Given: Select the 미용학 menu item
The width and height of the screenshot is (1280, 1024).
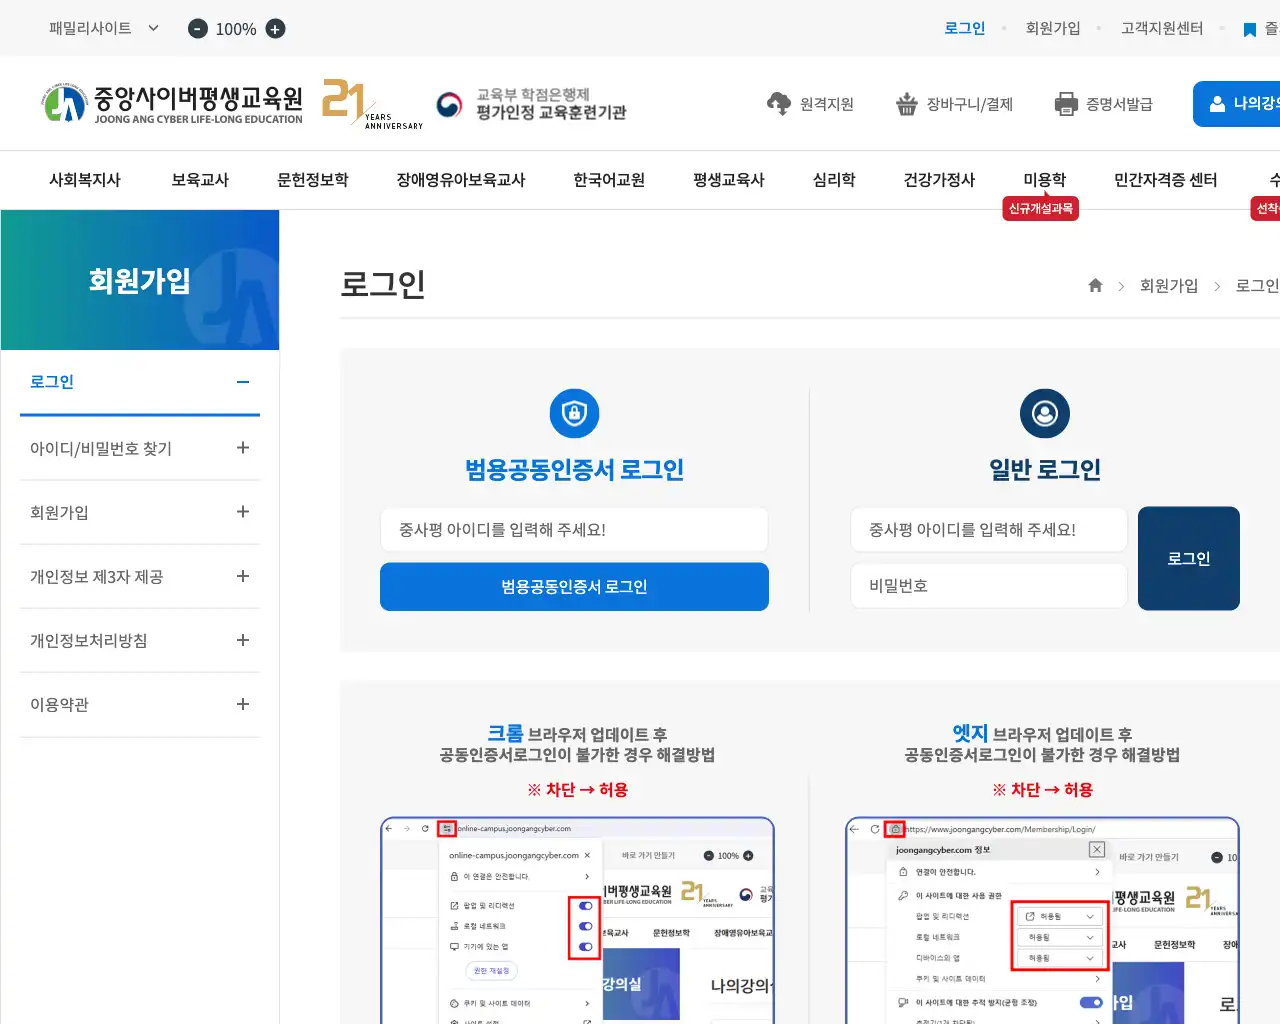Looking at the screenshot, I should click(x=1044, y=179).
